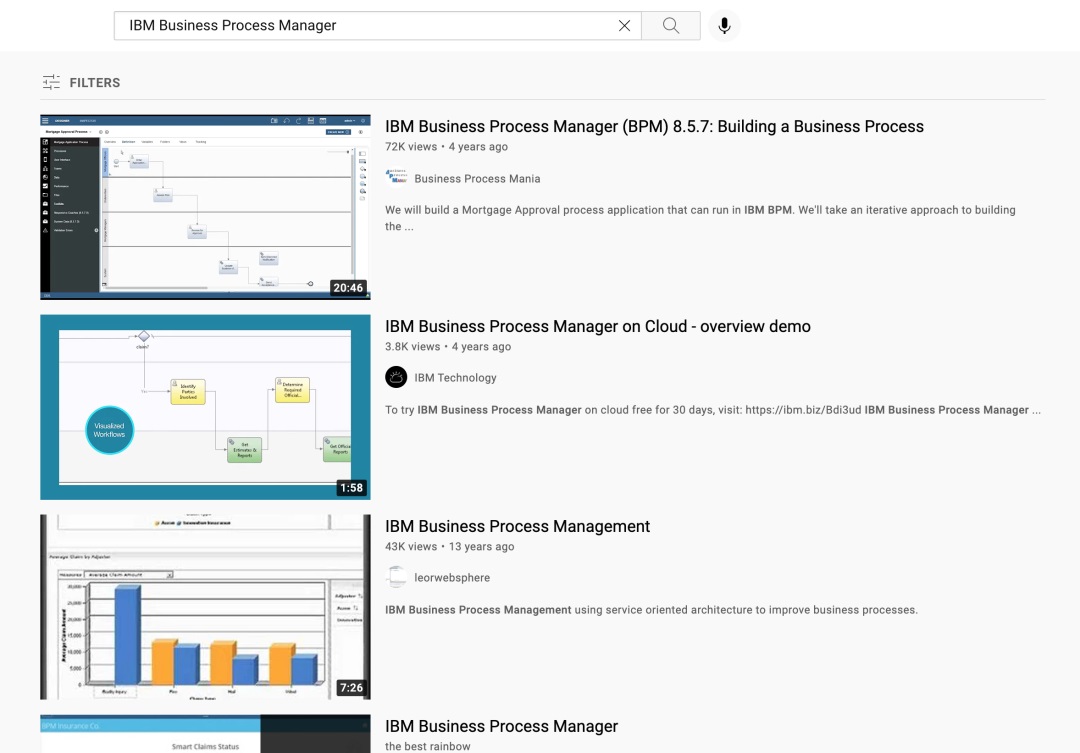Visit the leorwebsphere channel name

pyautogui.click(x=452, y=577)
